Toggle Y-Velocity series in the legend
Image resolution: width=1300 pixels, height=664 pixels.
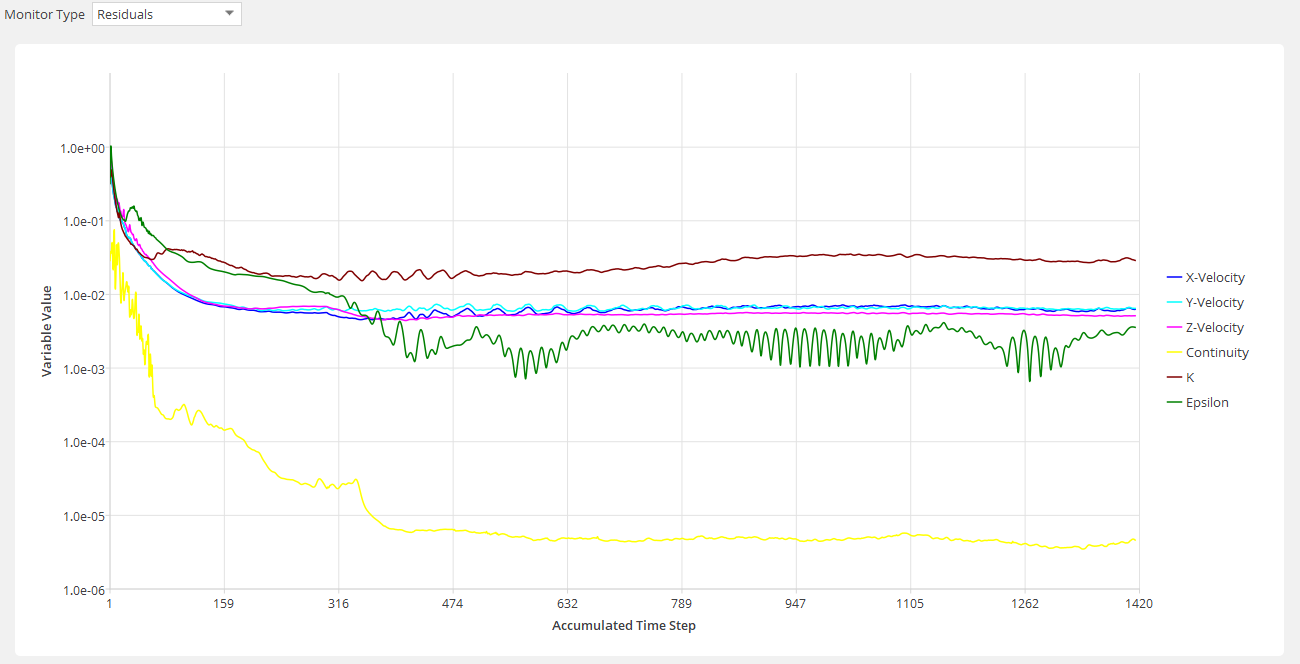[x=1206, y=302]
